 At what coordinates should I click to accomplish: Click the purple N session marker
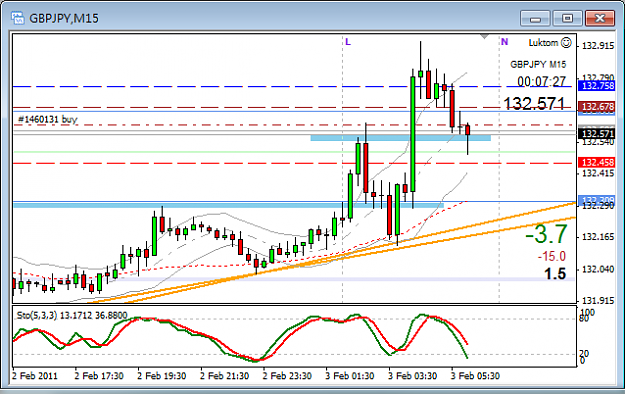point(505,42)
